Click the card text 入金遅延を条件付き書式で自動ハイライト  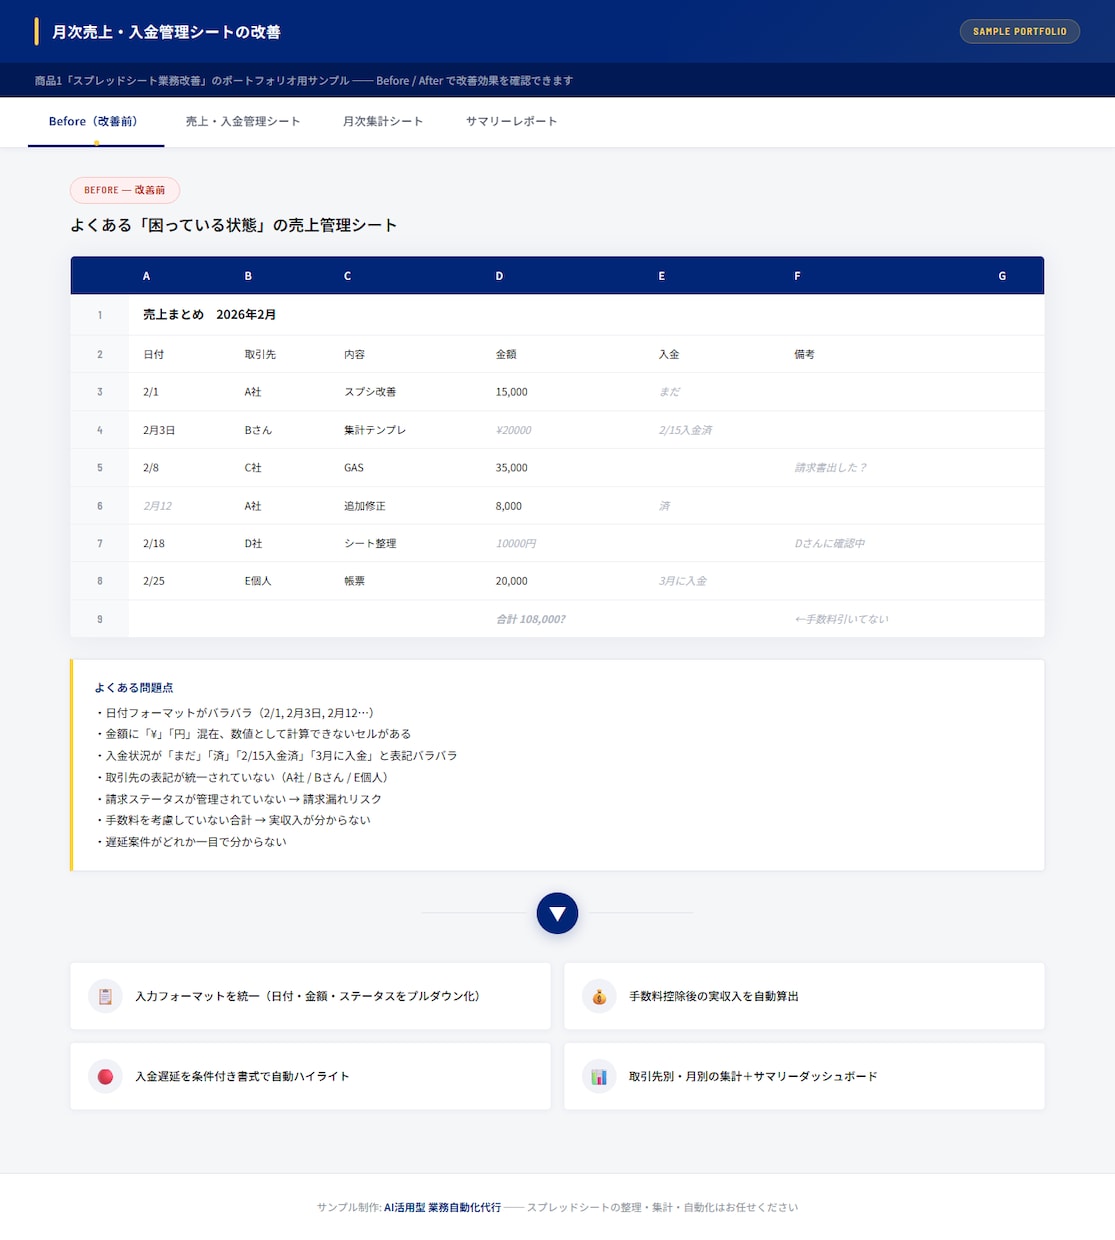(x=243, y=1076)
